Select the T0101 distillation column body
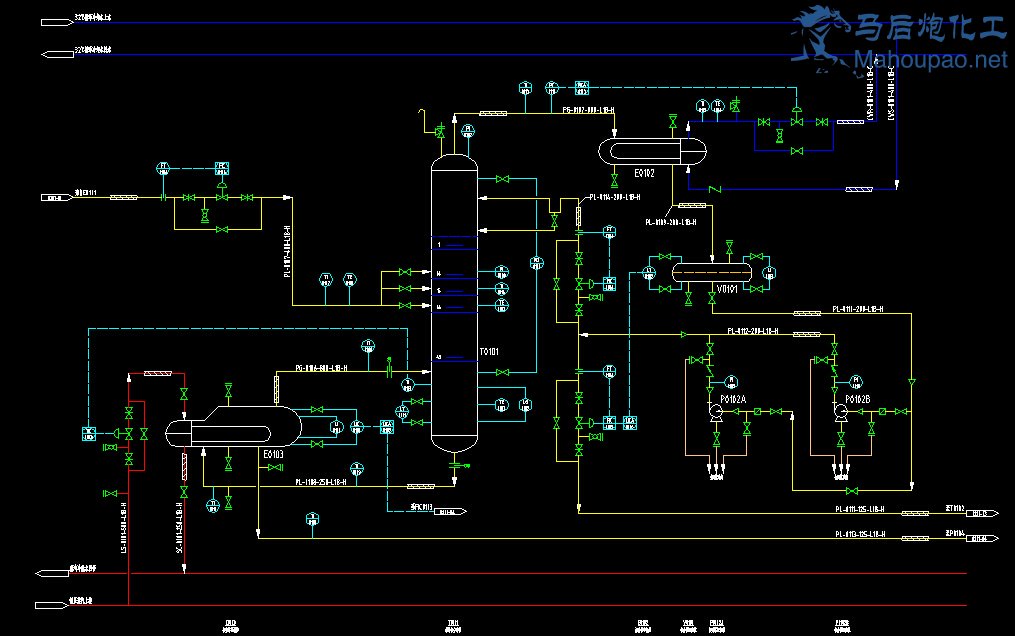The width and height of the screenshot is (1015, 636). (455, 300)
